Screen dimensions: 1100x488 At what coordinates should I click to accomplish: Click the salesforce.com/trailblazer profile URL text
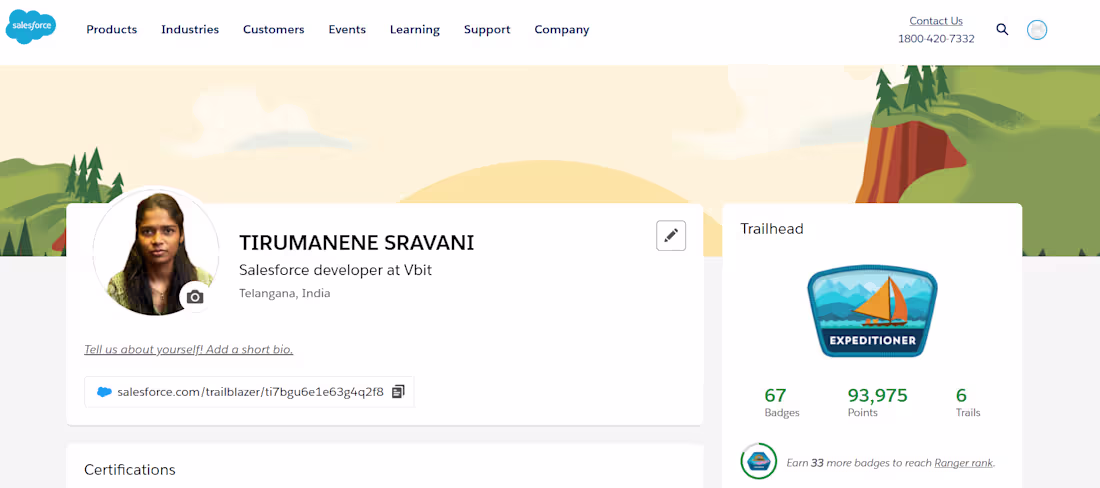250,392
